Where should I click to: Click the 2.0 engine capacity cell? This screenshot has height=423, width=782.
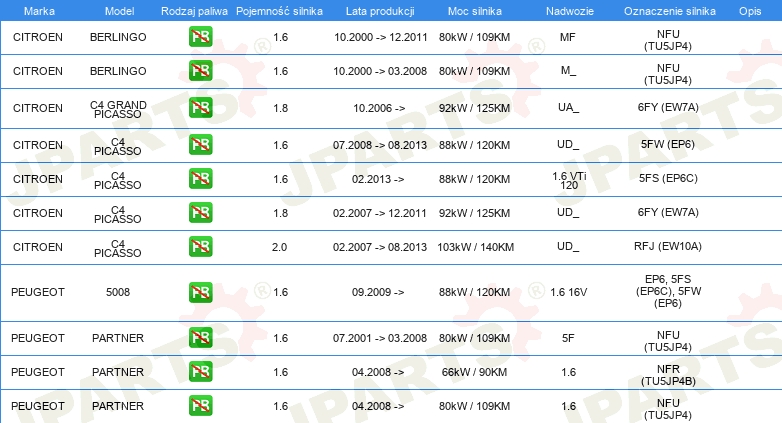point(279,247)
